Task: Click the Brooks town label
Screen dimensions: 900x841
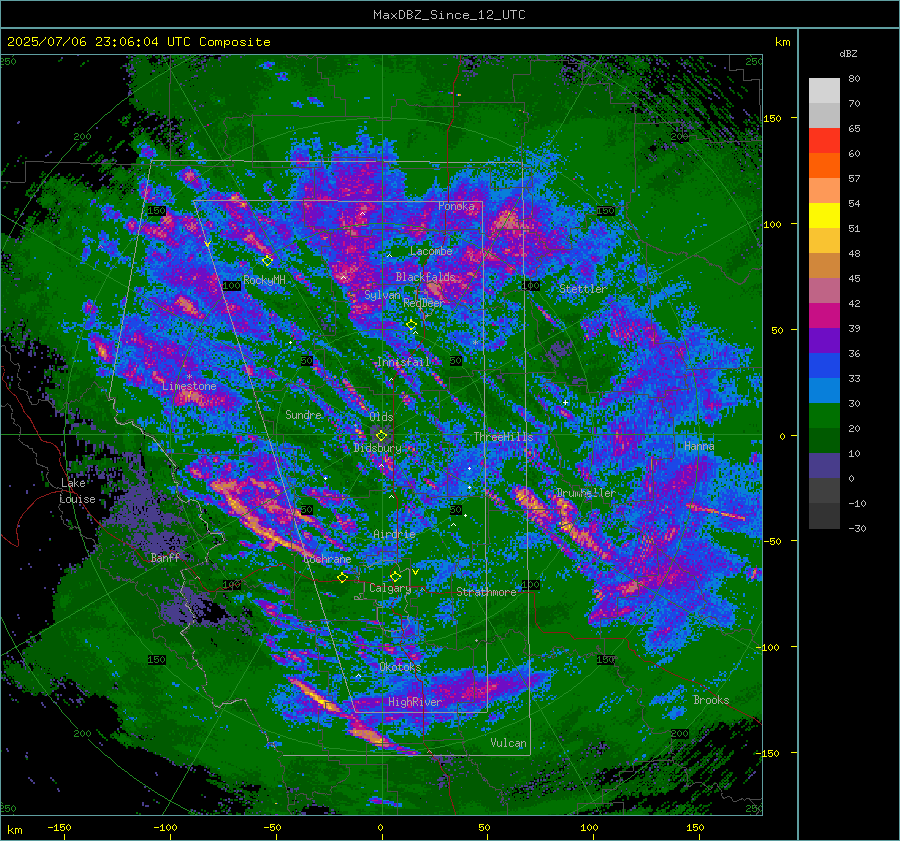Action: pyautogui.click(x=711, y=700)
